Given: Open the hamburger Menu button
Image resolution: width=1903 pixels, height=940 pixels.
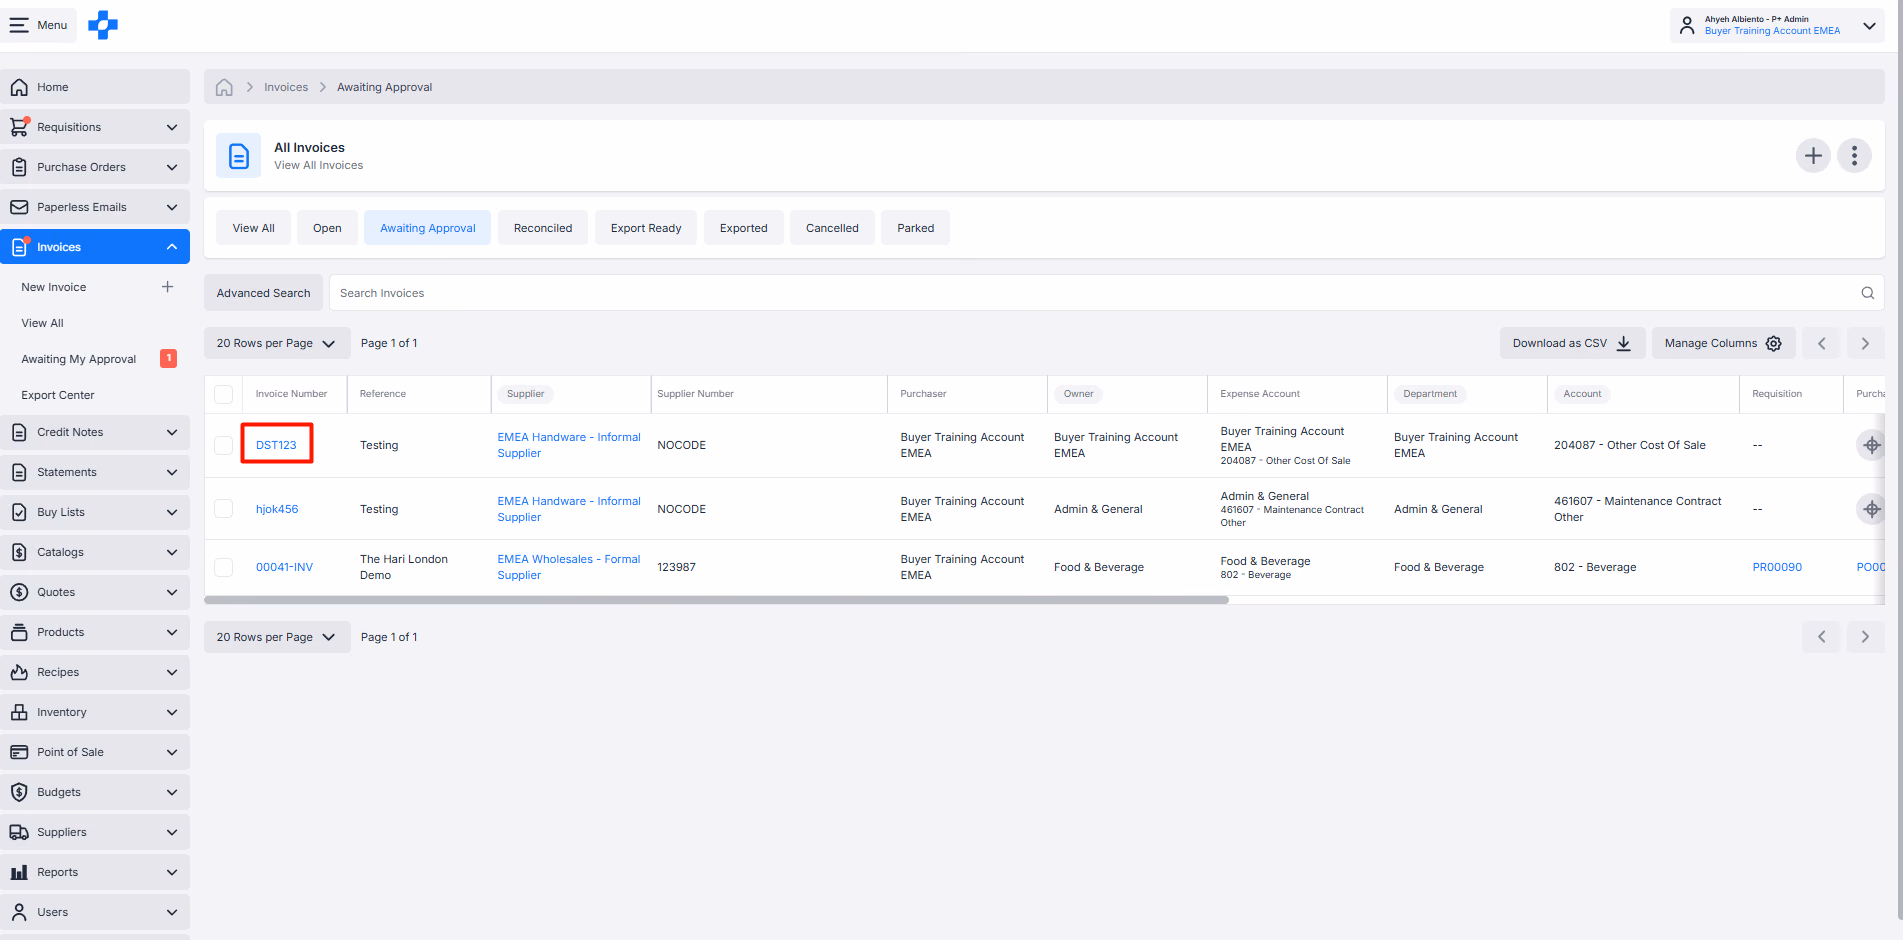Looking at the screenshot, I should tap(39, 25).
